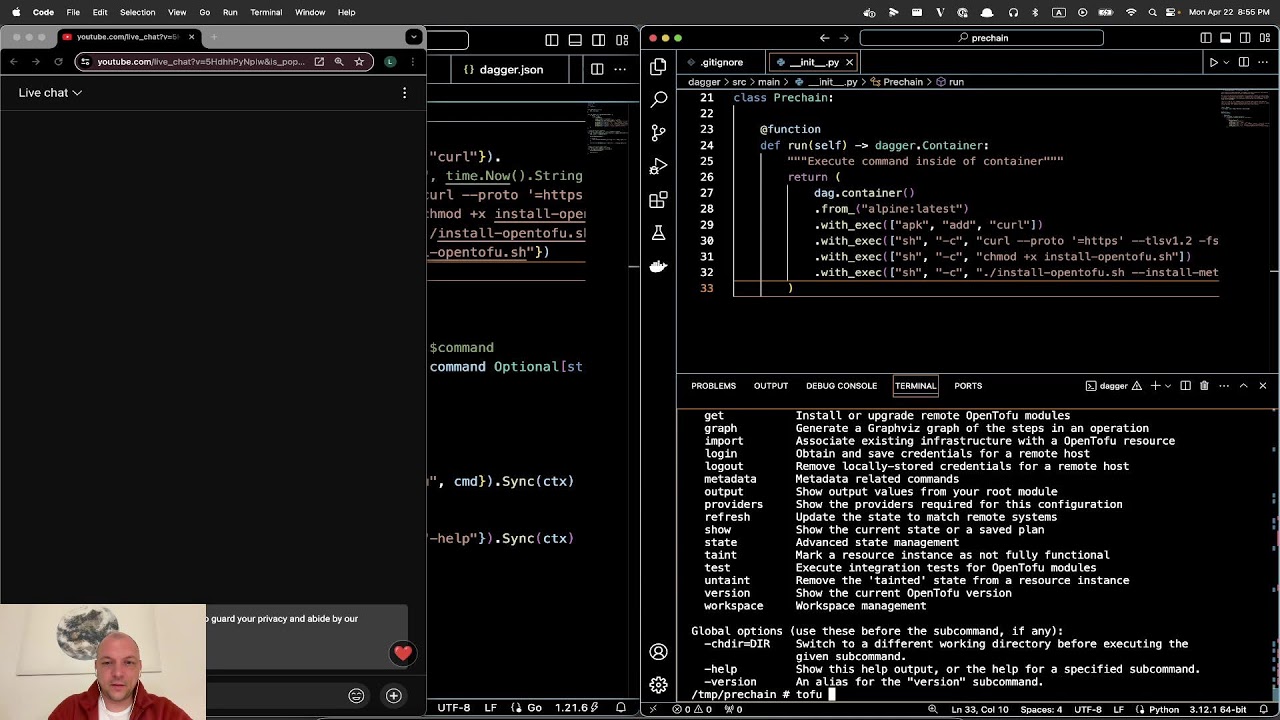1280x720 pixels.
Task: Go back in the right VS Code window
Action: pos(824,38)
